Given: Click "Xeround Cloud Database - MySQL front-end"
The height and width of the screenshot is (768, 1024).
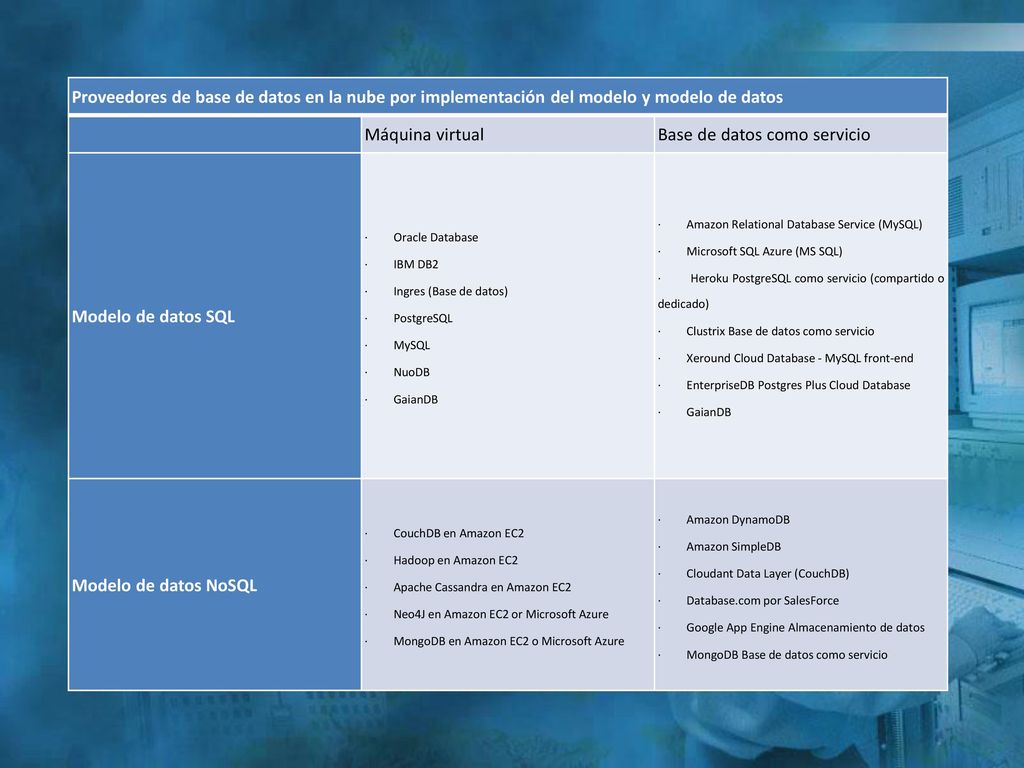Looking at the screenshot, I should point(799,359).
